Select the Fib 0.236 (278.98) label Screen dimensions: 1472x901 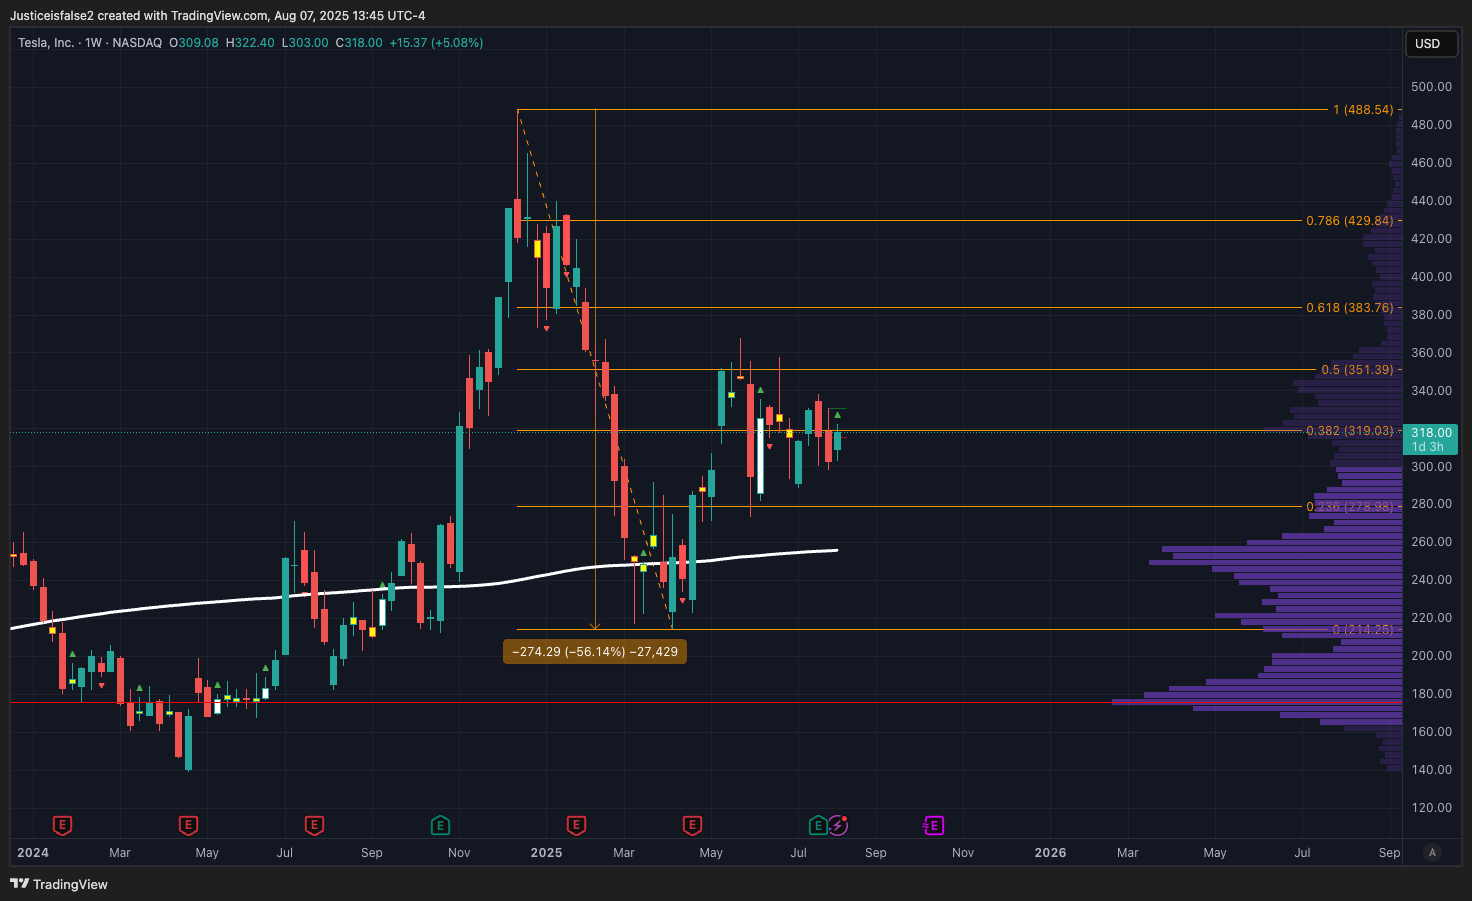coord(1350,507)
